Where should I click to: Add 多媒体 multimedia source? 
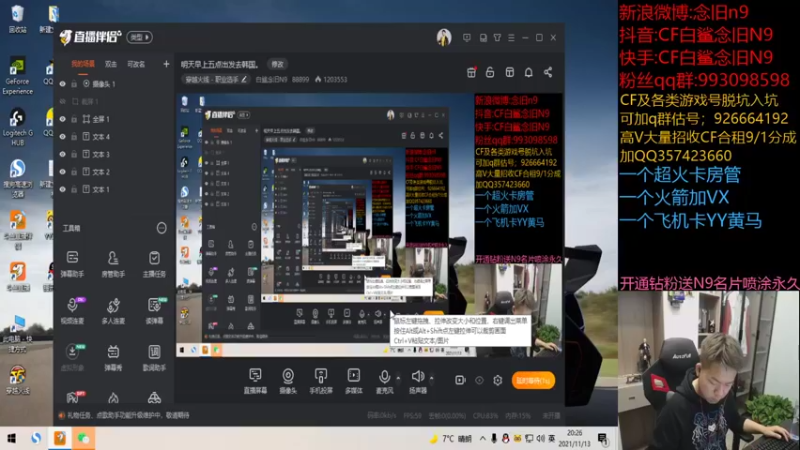pyautogui.click(x=354, y=381)
